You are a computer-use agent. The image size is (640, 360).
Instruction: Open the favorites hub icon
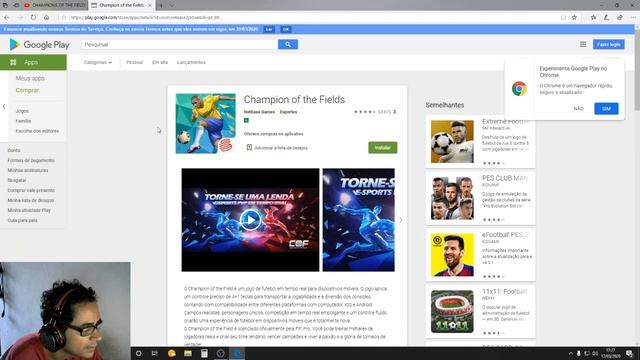[593, 18]
